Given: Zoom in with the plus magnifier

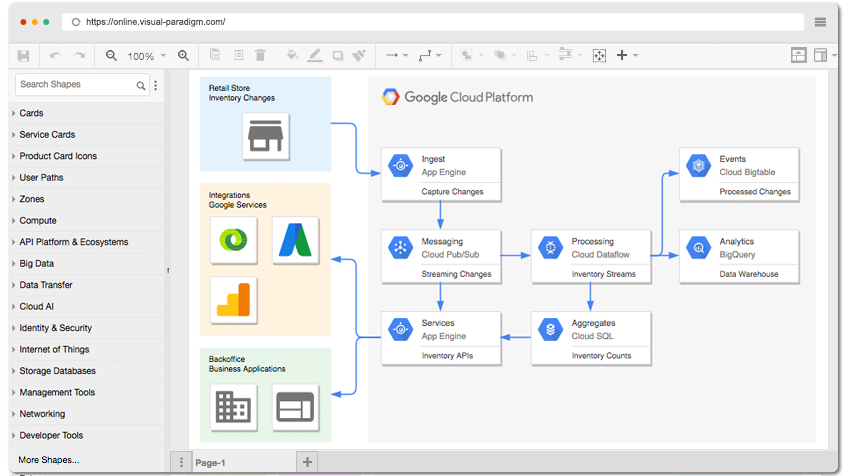Looking at the screenshot, I should [183, 55].
